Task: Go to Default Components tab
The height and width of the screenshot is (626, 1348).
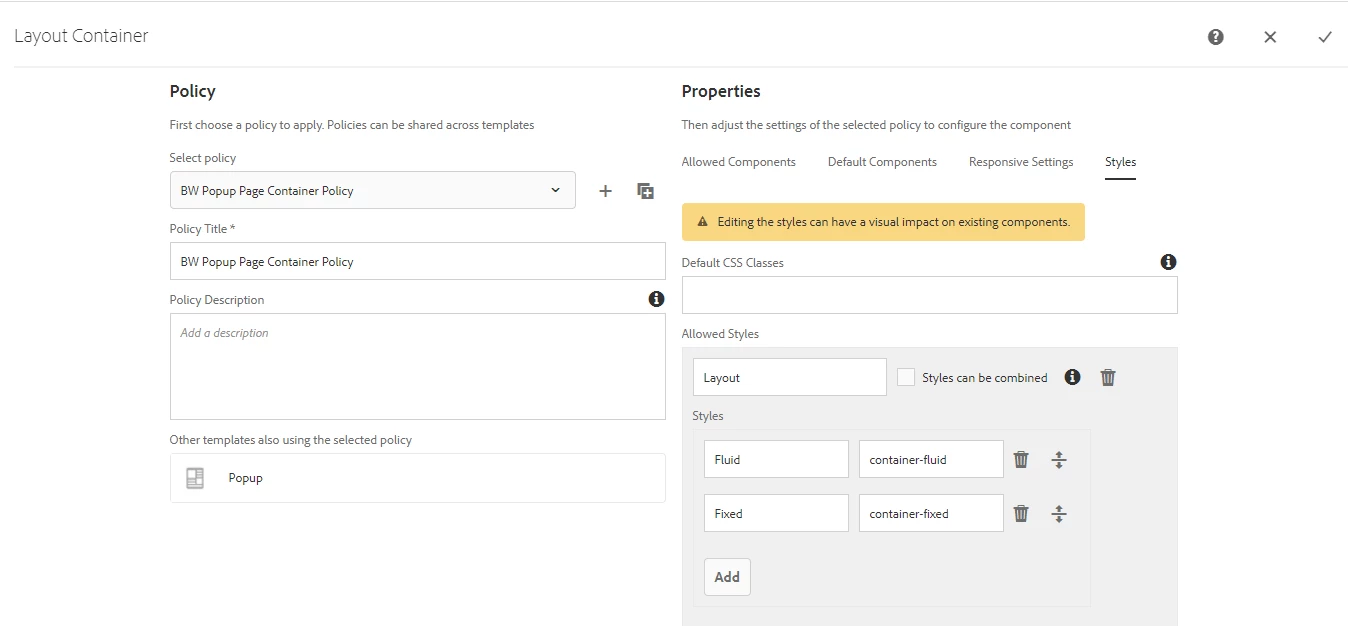Action: (882, 162)
